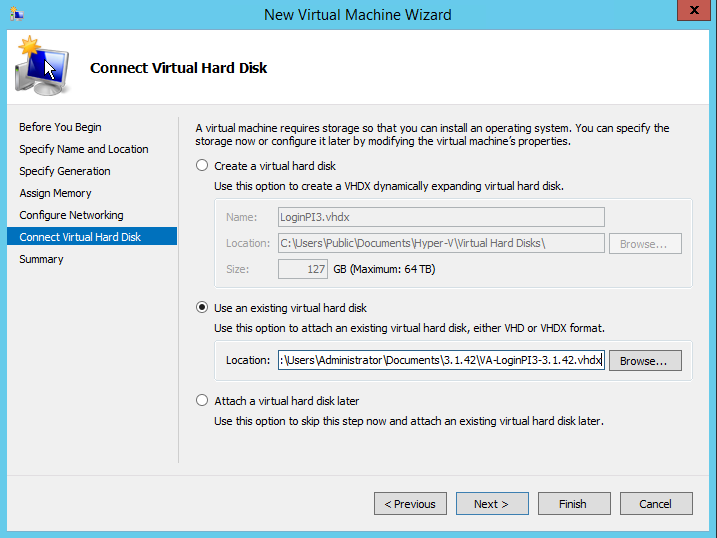
Task: Click the VHD or VHDX format description text
Action: click(409, 328)
